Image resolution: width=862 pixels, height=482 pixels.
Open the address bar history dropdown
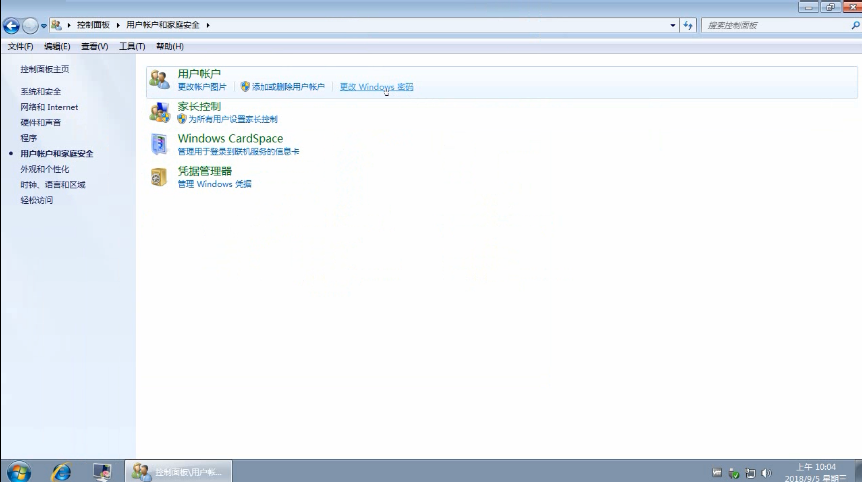(x=672, y=25)
